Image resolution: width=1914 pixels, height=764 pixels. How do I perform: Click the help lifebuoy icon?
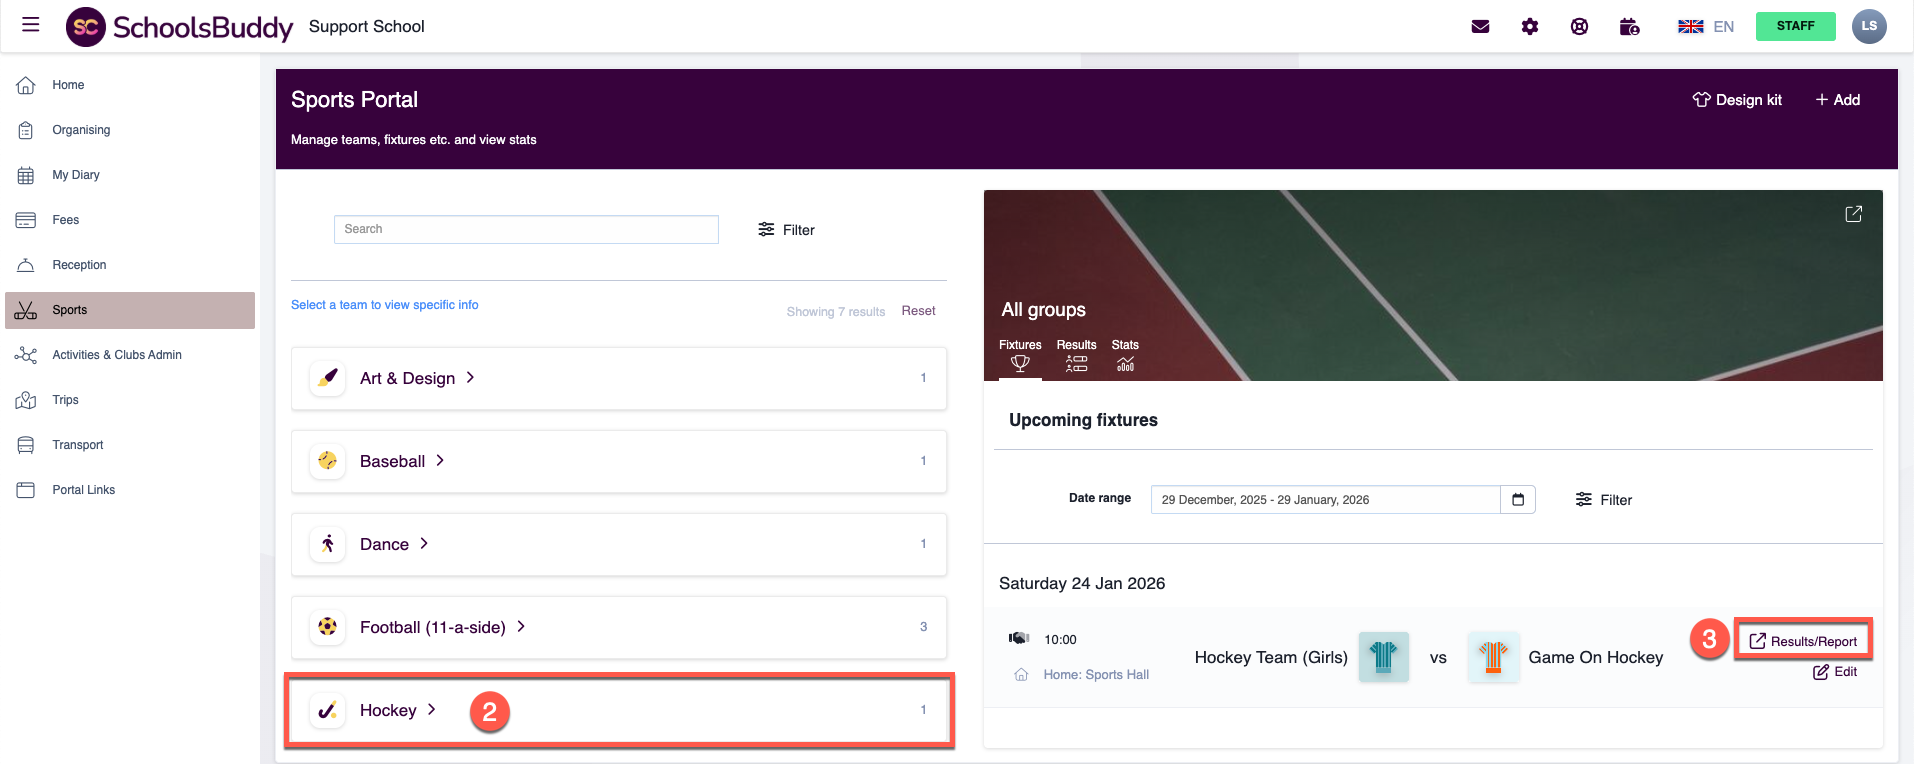tap(1579, 27)
